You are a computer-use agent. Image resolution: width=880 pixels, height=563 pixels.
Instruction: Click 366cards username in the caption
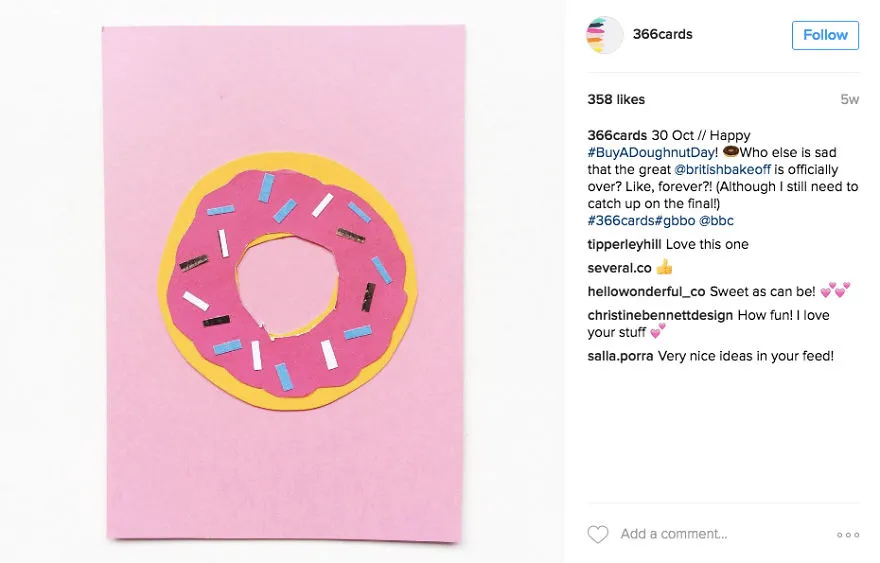pyautogui.click(x=617, y=135)
